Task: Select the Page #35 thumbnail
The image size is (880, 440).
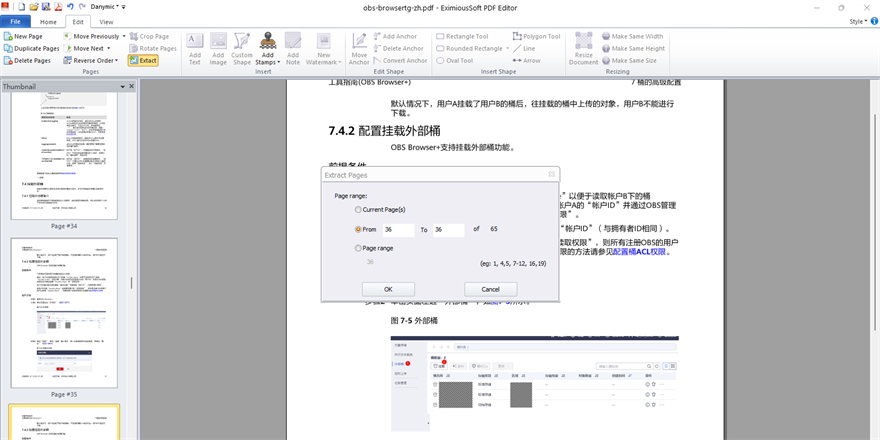Action: (x=64, y=313)
